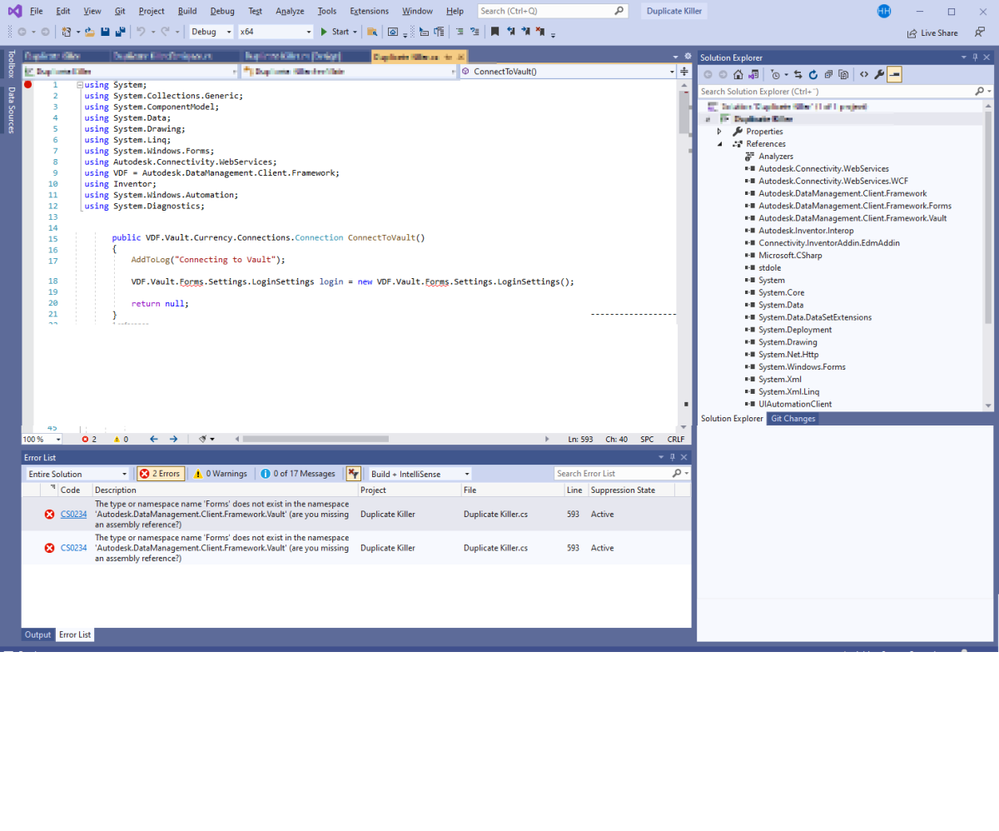Image resolution: width=999 pixels, height=831 pixels.
Task: Click the split editor icon above scrollbar
Action: [x=684, y=71]
